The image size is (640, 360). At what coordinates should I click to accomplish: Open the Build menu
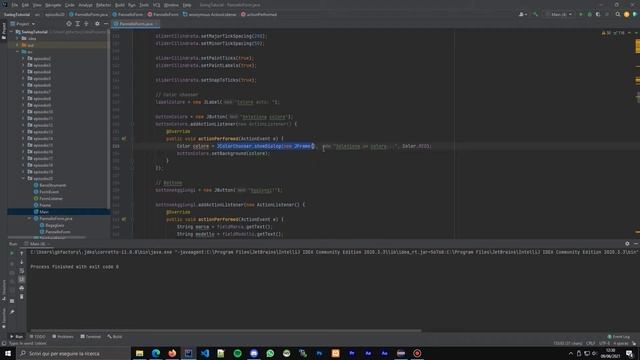[x=120, y=5]
